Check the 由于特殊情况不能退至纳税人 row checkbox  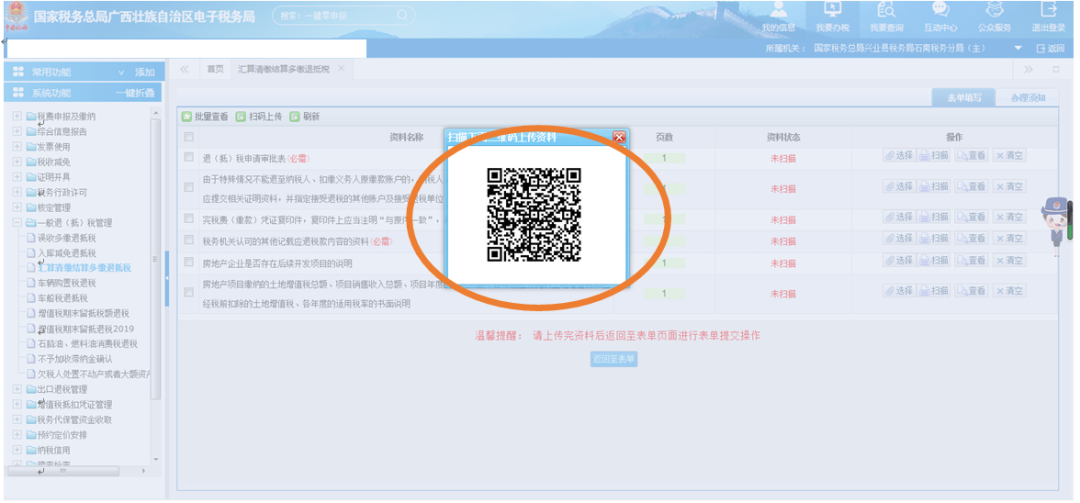pyautogui.click(x=189, y=187)
